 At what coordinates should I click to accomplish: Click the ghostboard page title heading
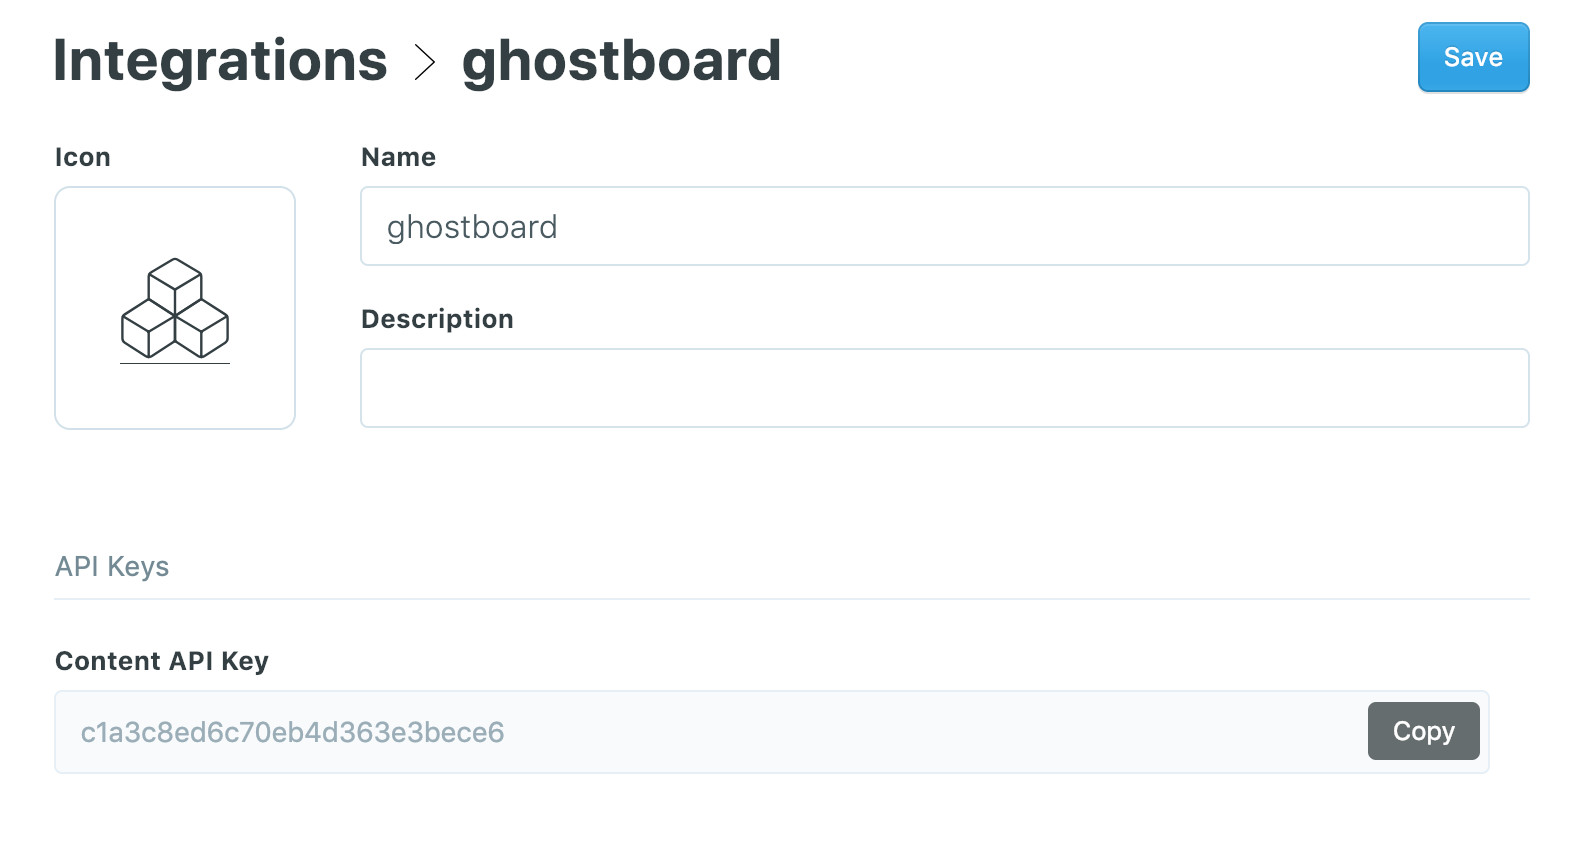pos(621,63)
